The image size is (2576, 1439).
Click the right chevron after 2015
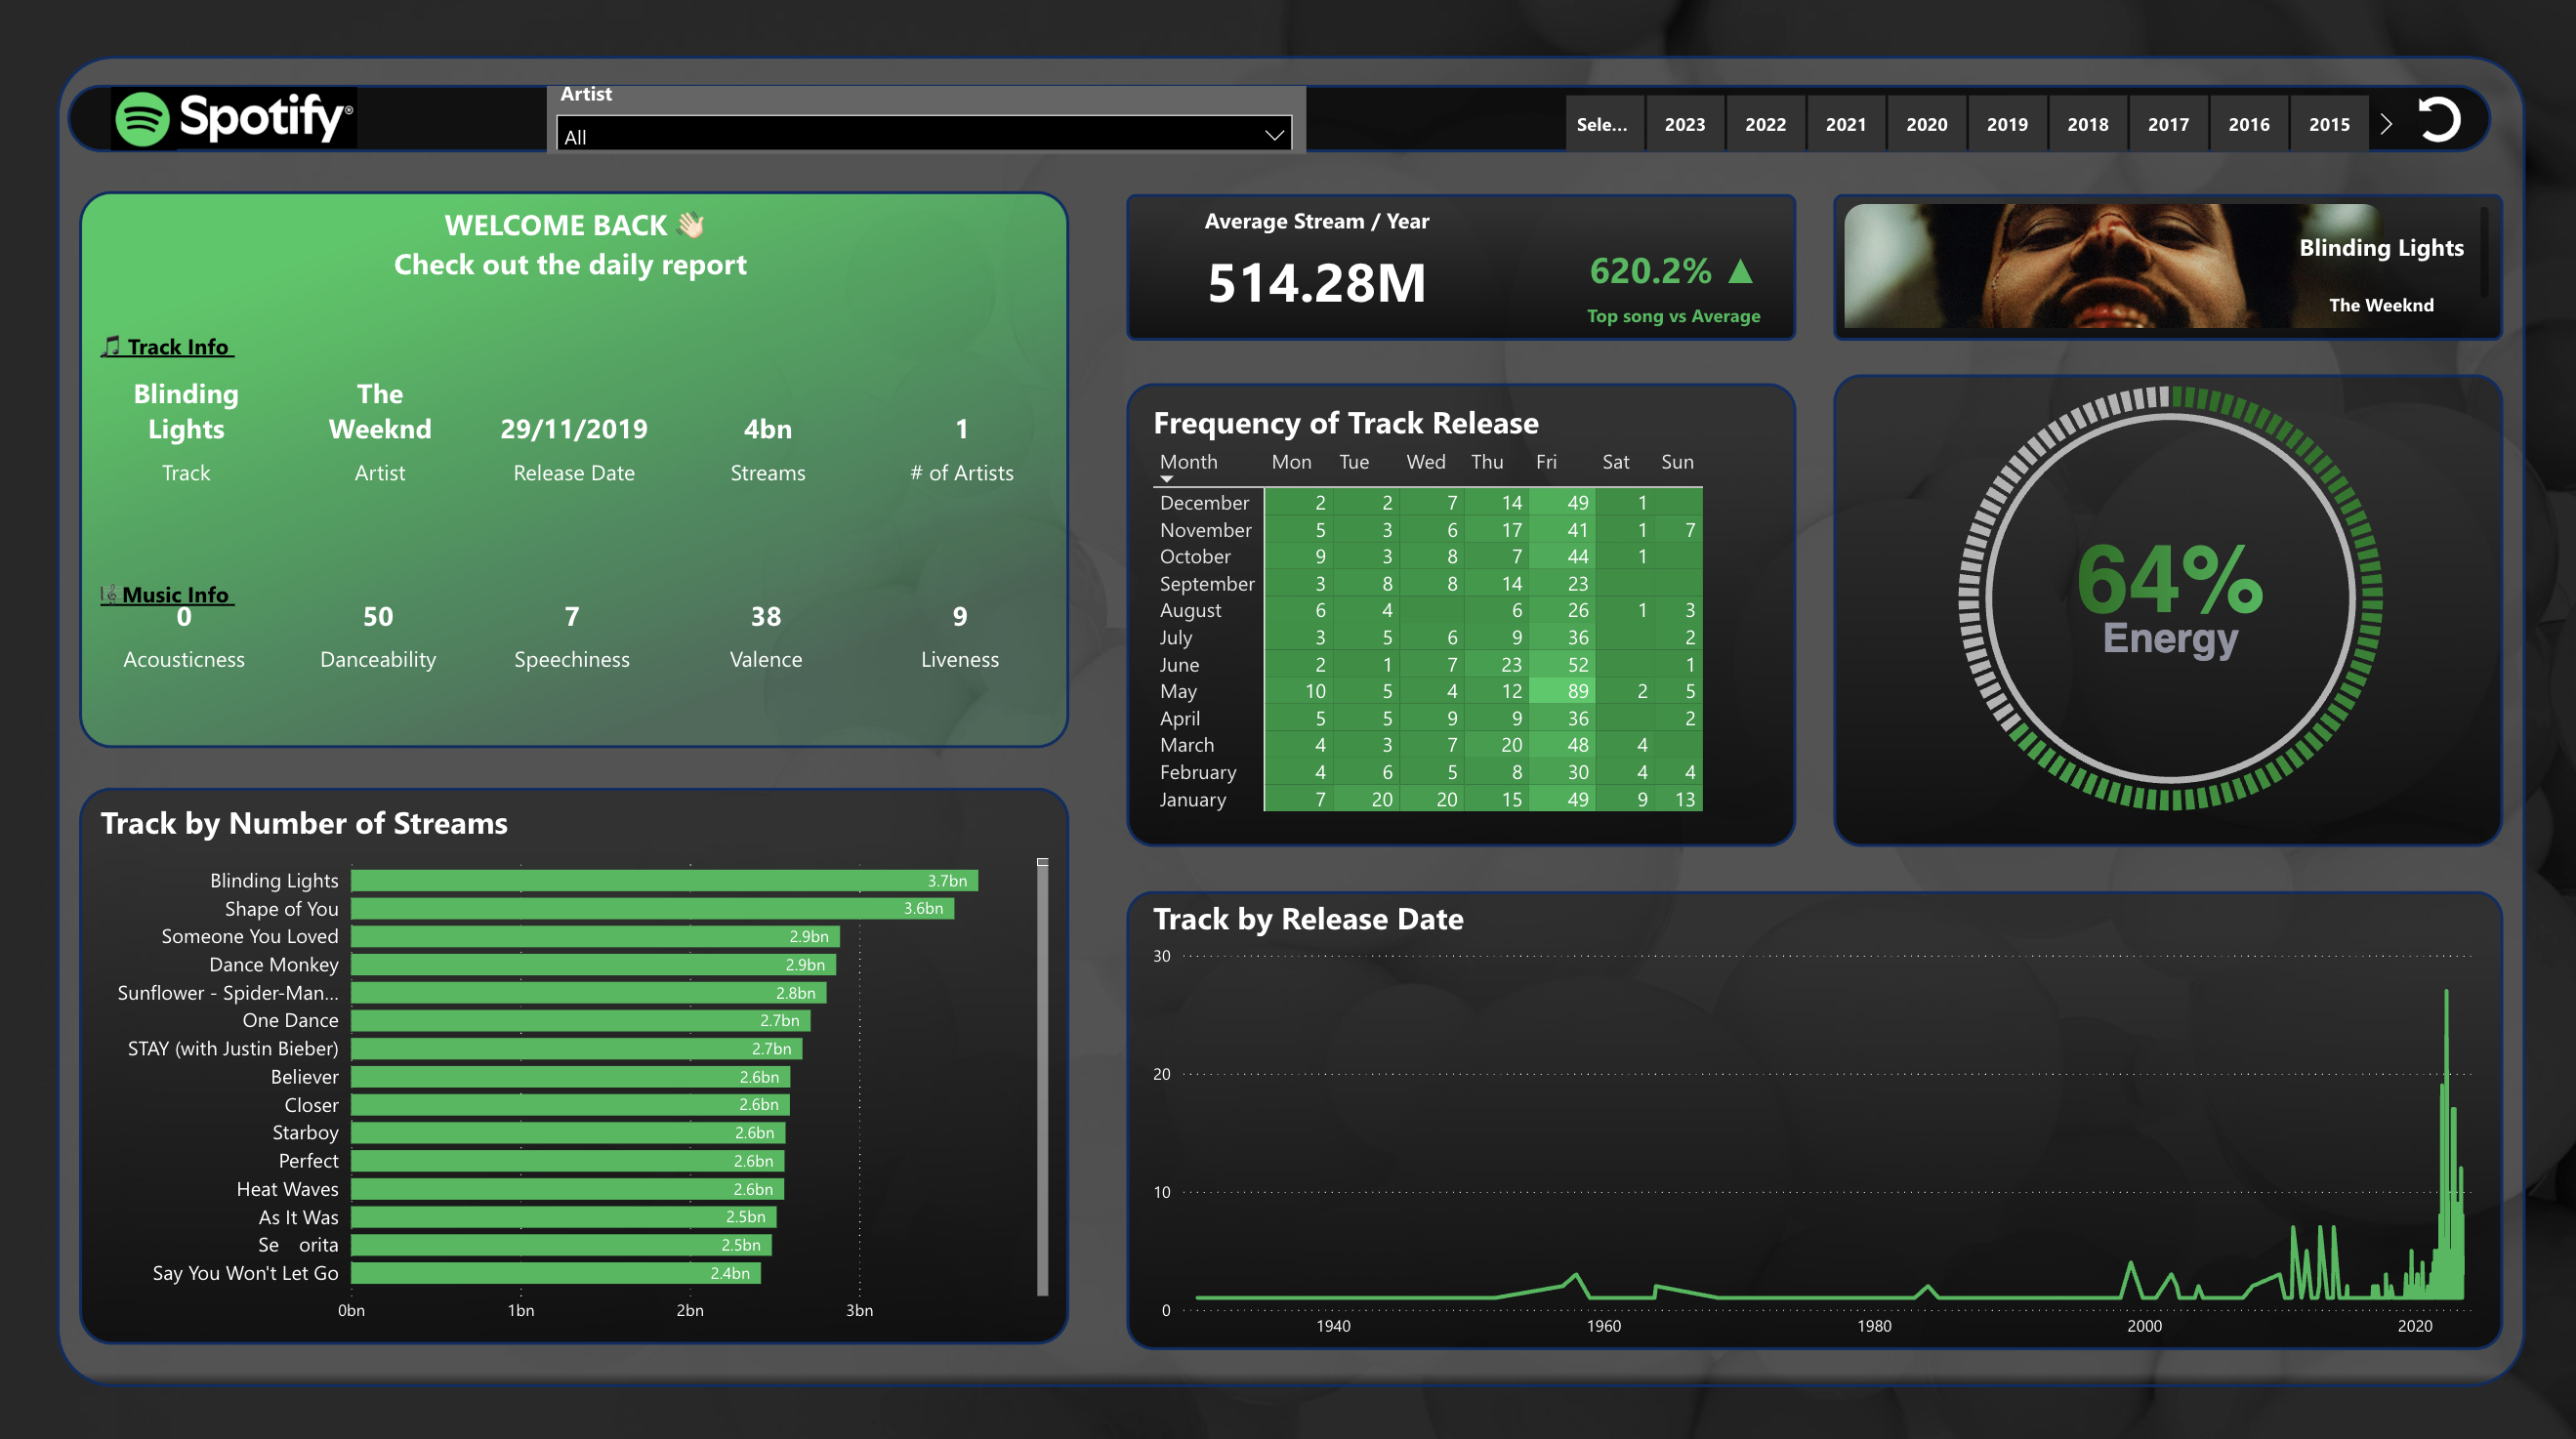point(2387,123)
